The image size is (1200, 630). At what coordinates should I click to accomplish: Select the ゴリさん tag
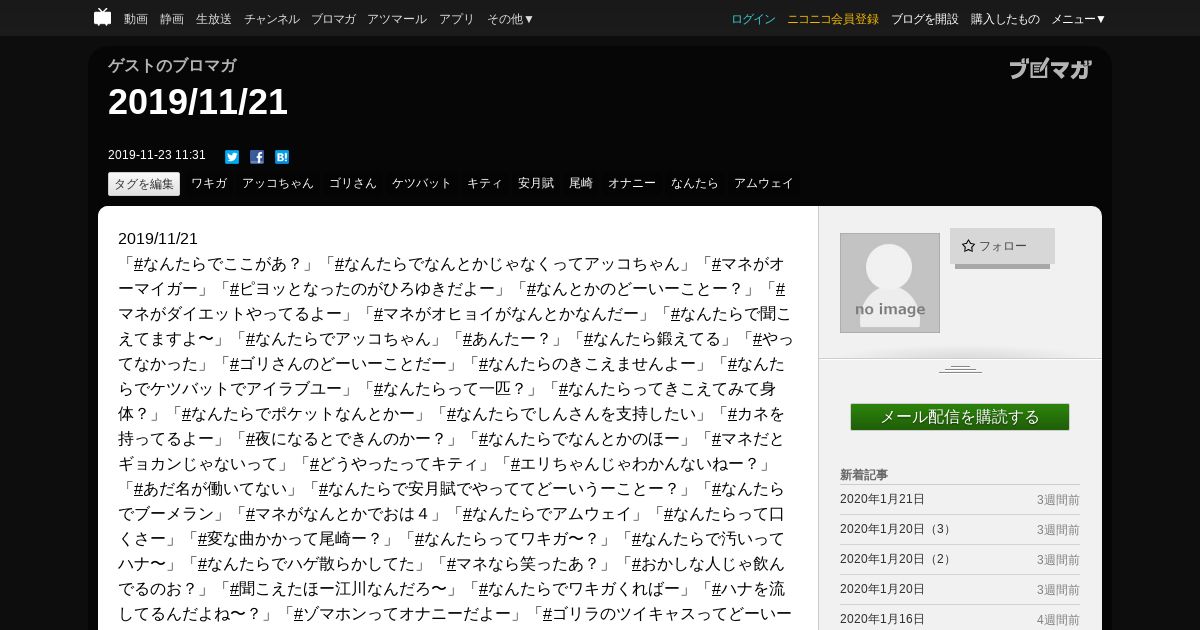[x=353, y=184]
